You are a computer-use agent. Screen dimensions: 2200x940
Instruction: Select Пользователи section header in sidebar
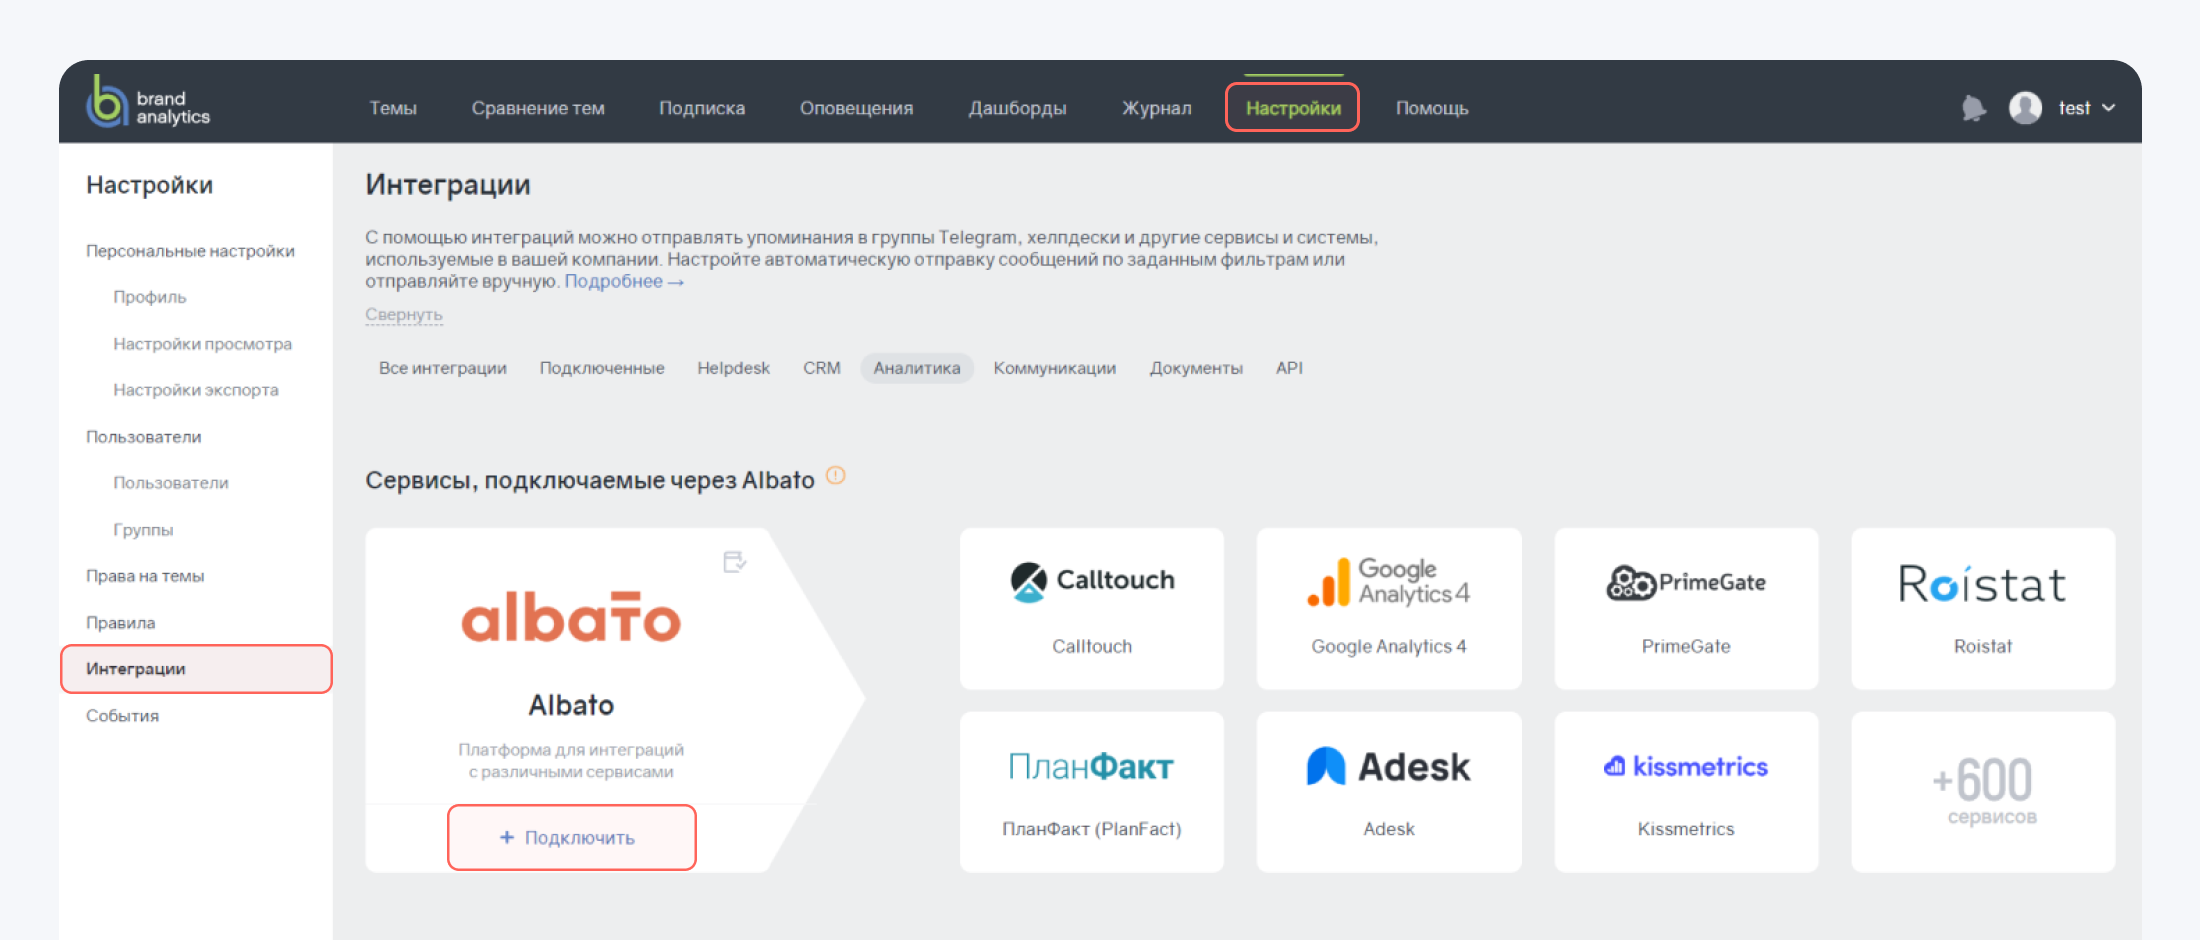[x=144, y=437]
